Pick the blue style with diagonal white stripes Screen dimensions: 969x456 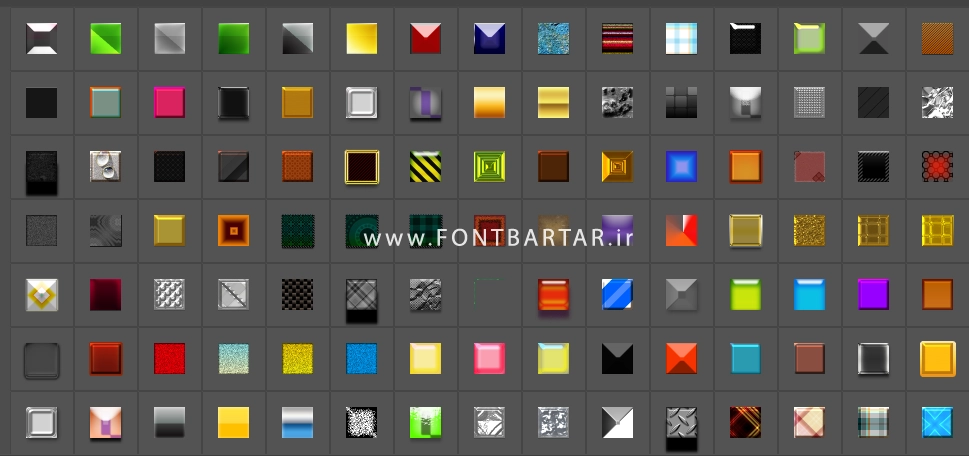(x=617, y=294)
